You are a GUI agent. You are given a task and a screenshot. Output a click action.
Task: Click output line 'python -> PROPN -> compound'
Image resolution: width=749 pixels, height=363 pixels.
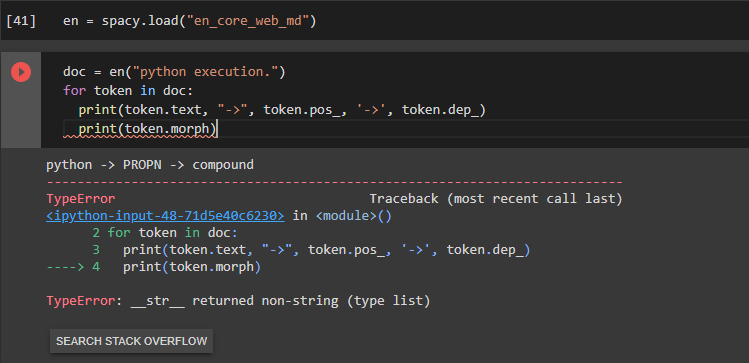pyautogui.click(x=150, y=165)
